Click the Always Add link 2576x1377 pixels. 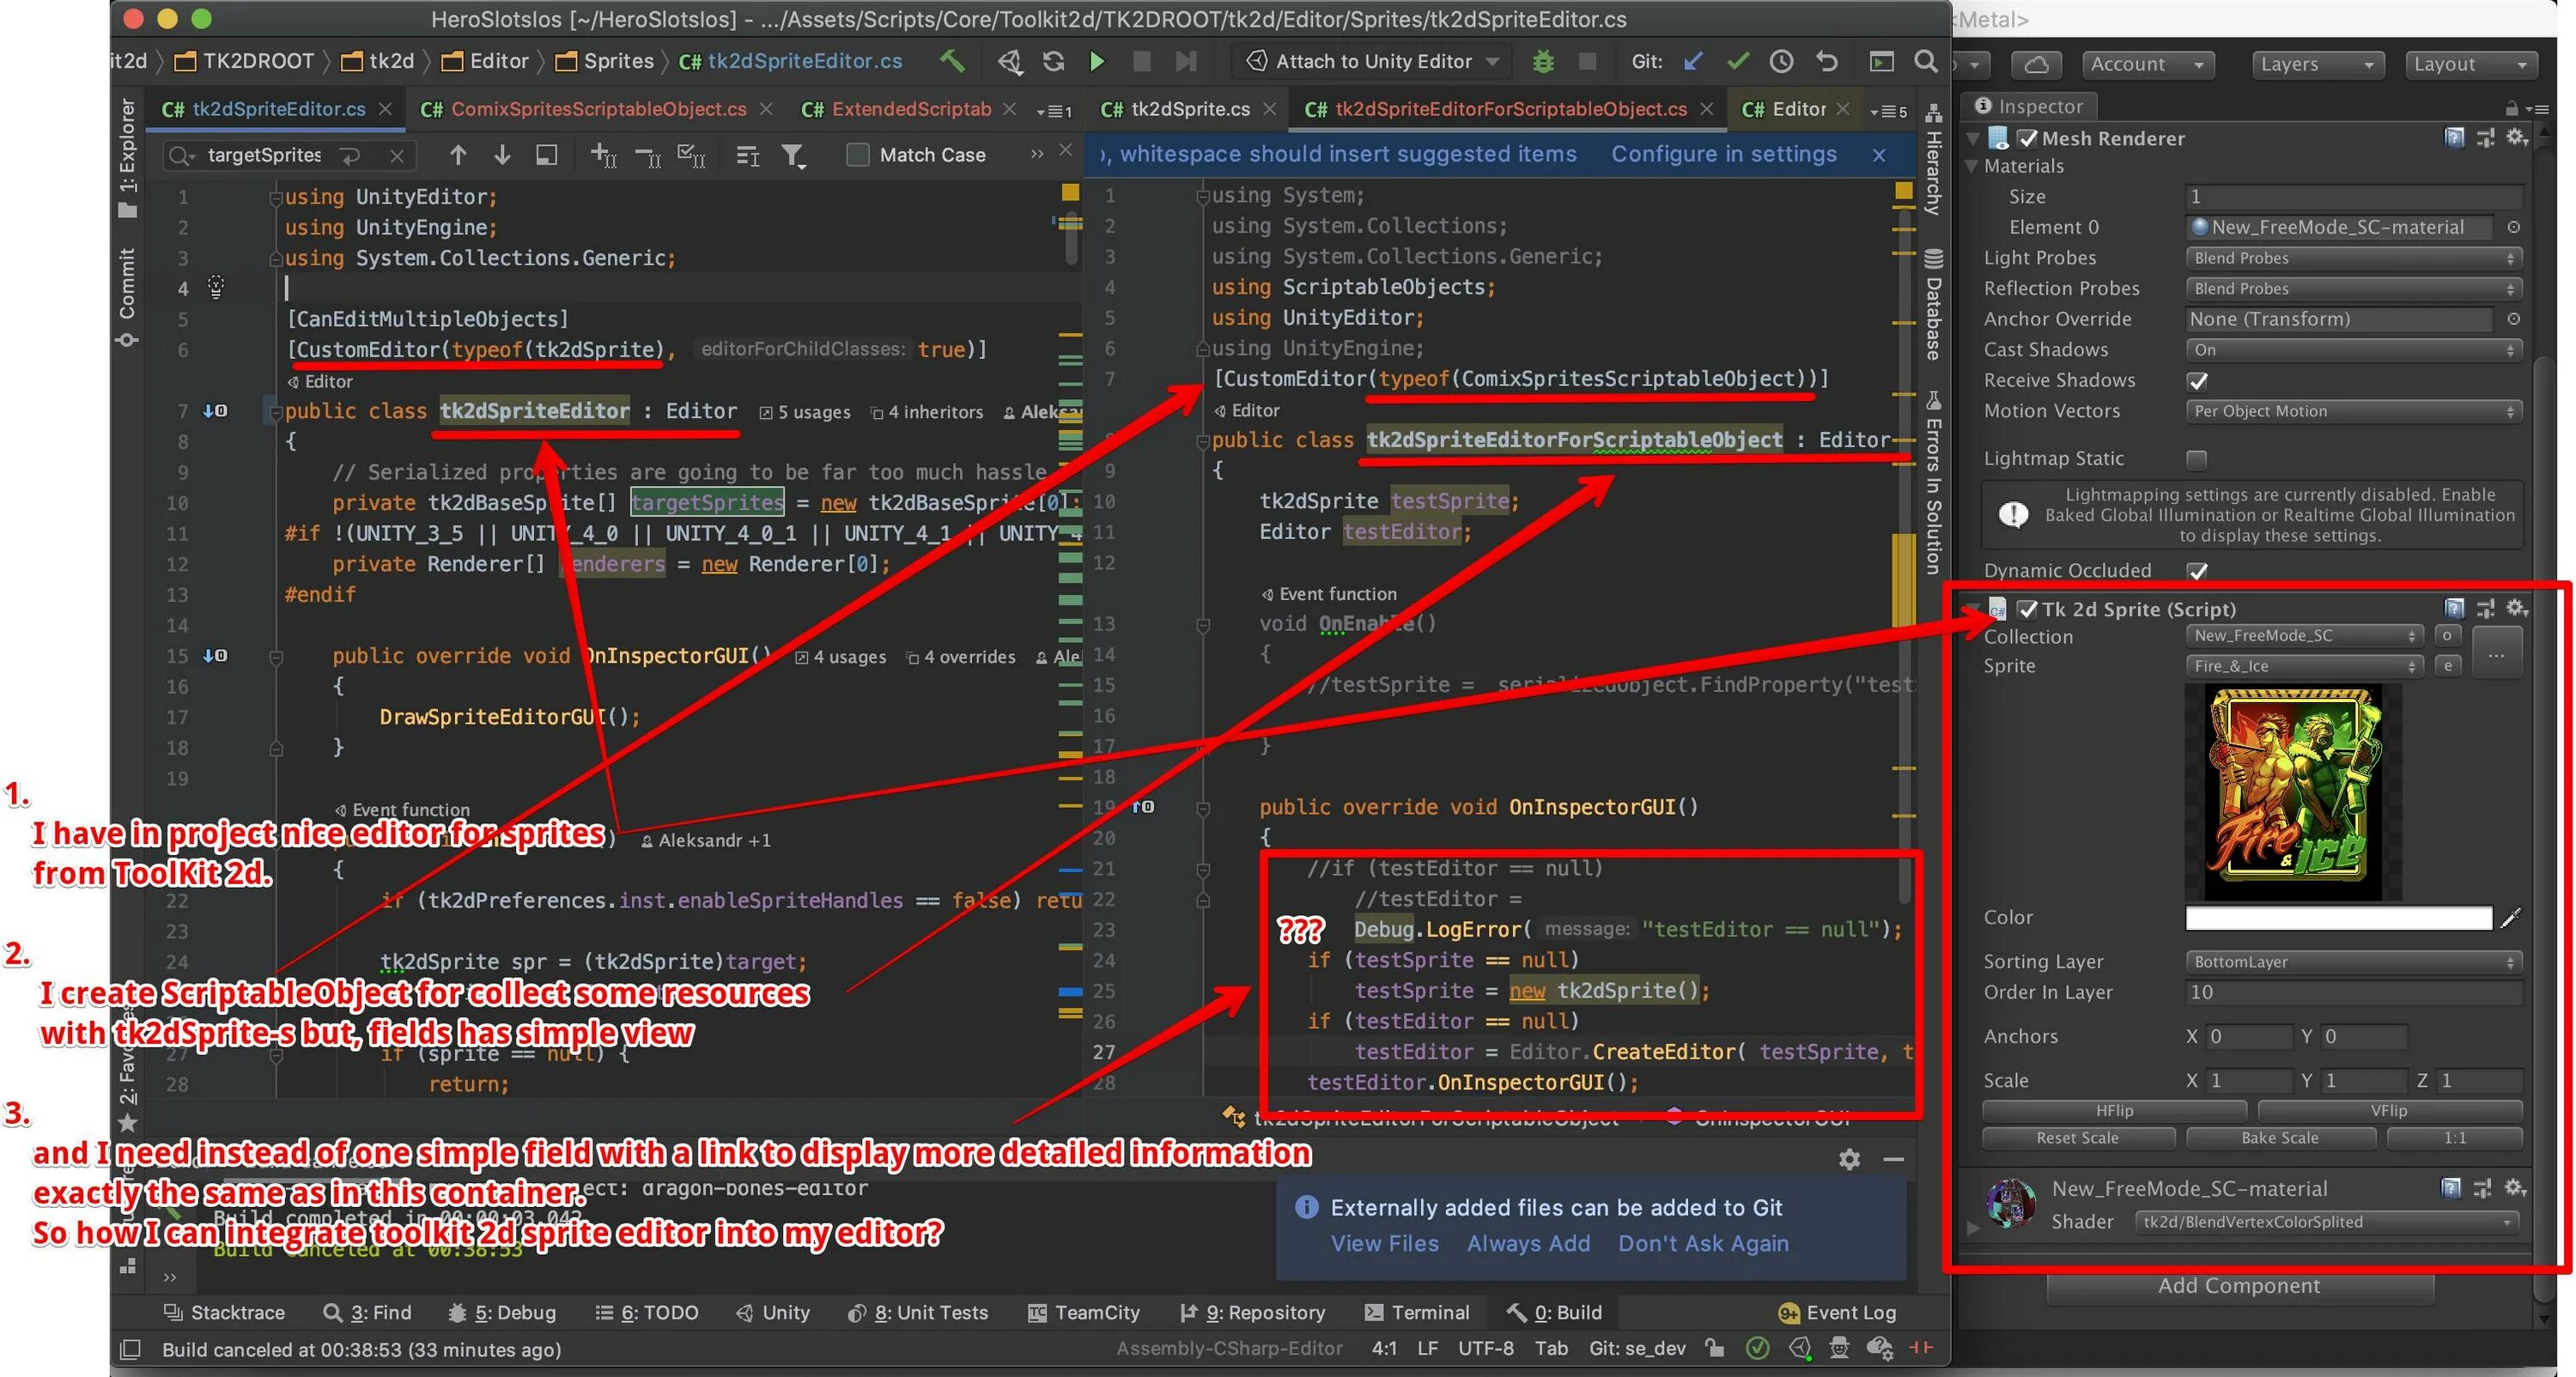point(1527,1243)
